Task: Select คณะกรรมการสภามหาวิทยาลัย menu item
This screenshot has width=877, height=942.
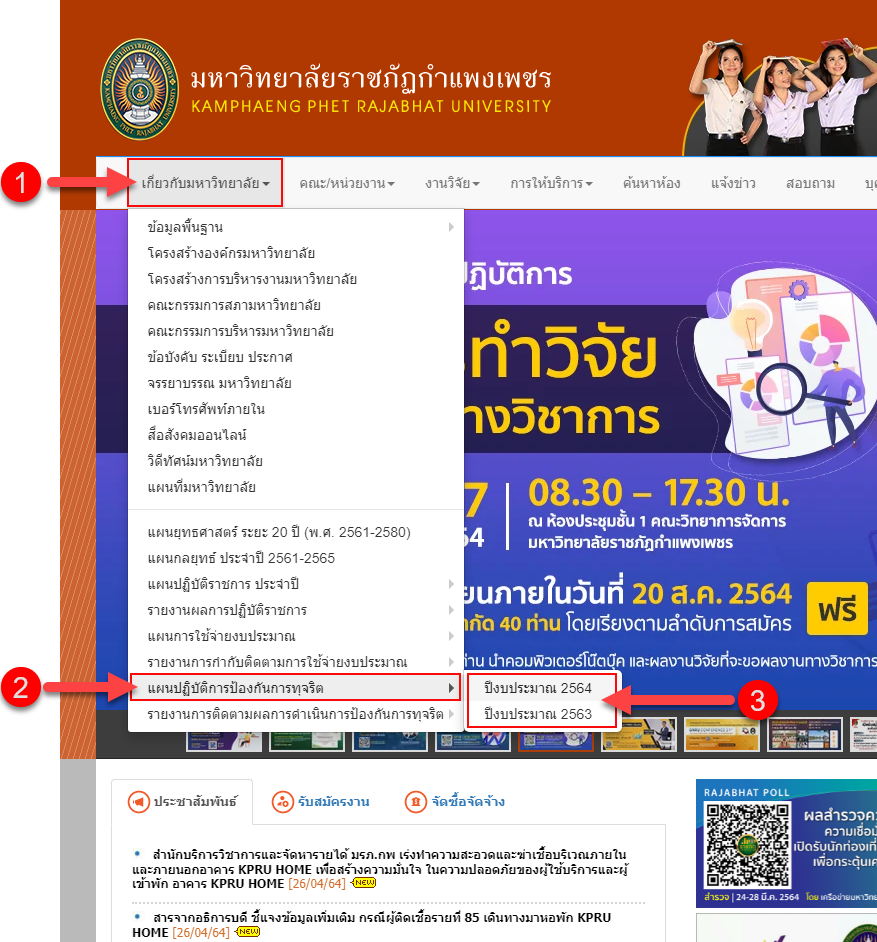Action: 296,305
